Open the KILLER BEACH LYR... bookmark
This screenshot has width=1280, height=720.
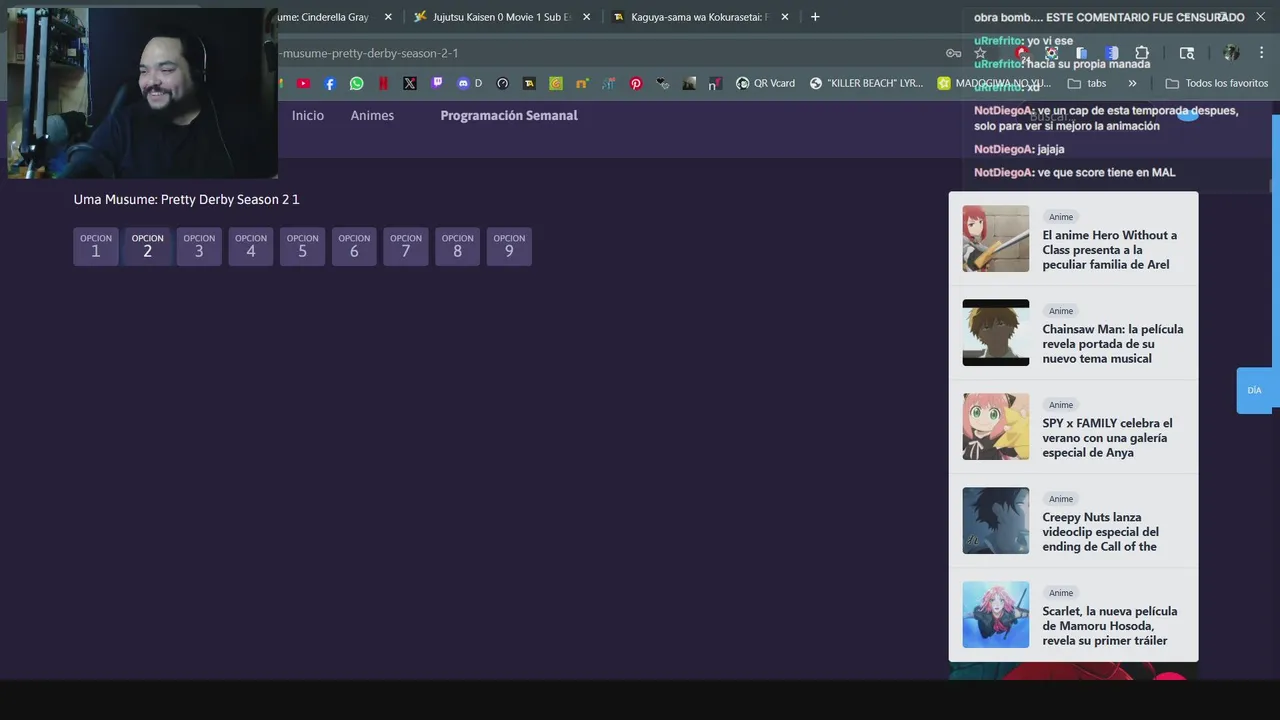(866, 84)
